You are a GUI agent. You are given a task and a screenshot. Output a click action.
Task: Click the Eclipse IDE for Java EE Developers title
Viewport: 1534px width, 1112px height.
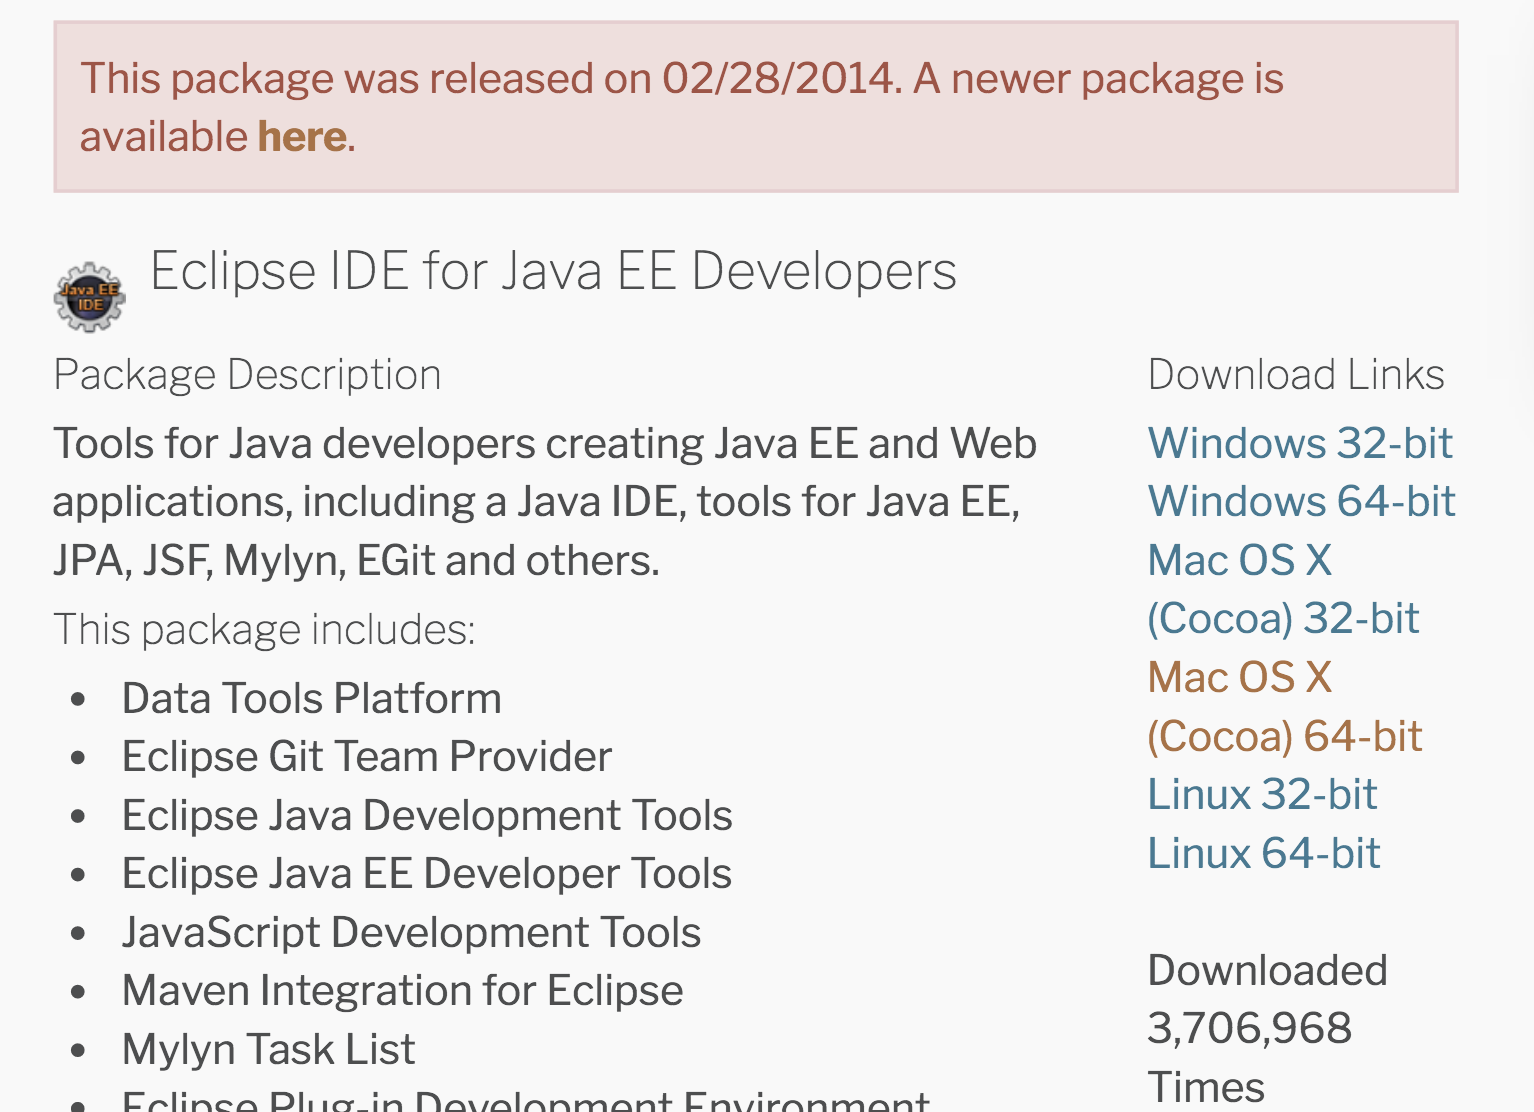[x=553, y=271]
